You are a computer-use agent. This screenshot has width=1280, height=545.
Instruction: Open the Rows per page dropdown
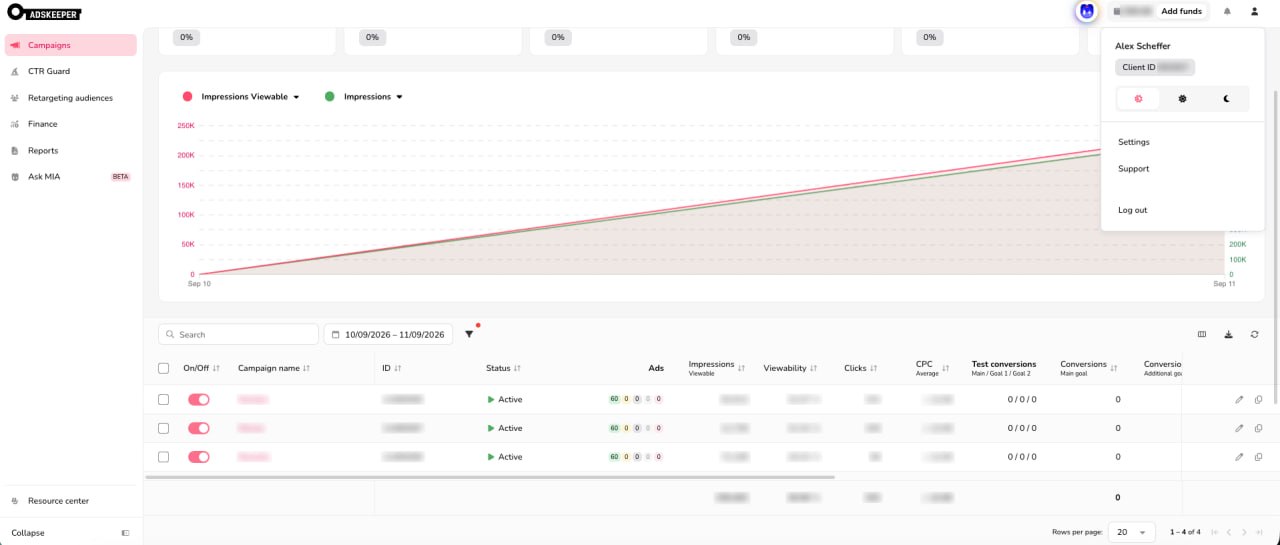click(x=1132, y=532)
